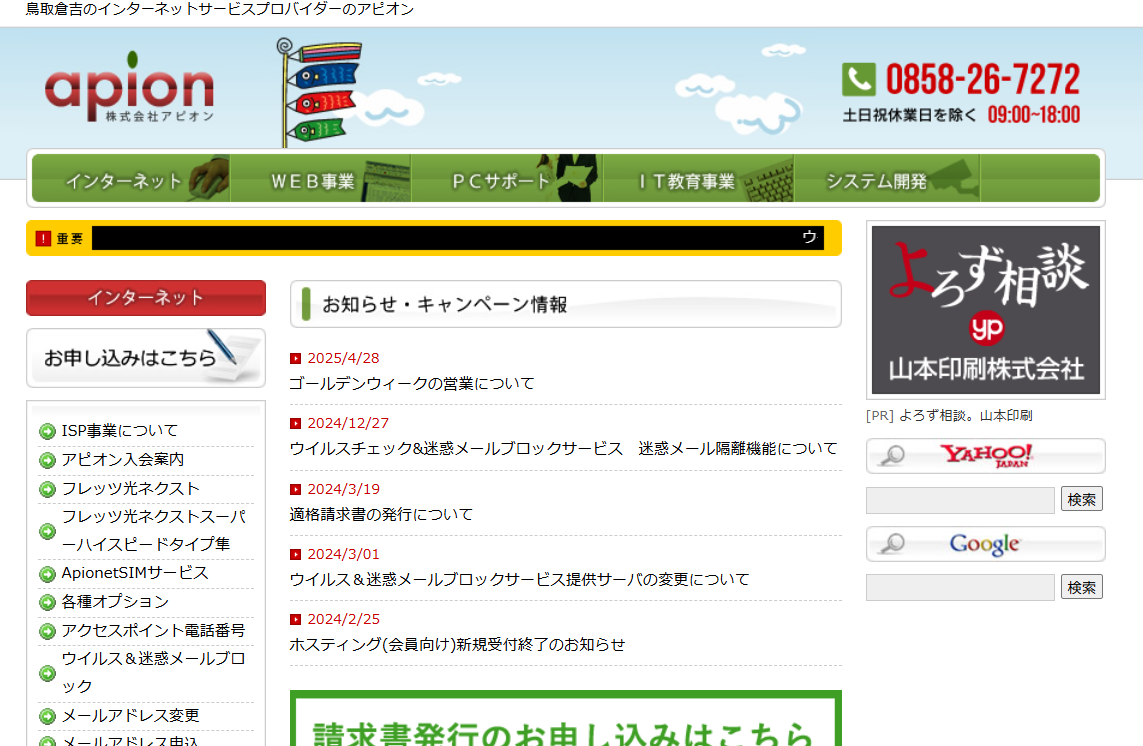1143x746 pixels.
Task: Click the red インターネット button
Action: tap(145, 298)
